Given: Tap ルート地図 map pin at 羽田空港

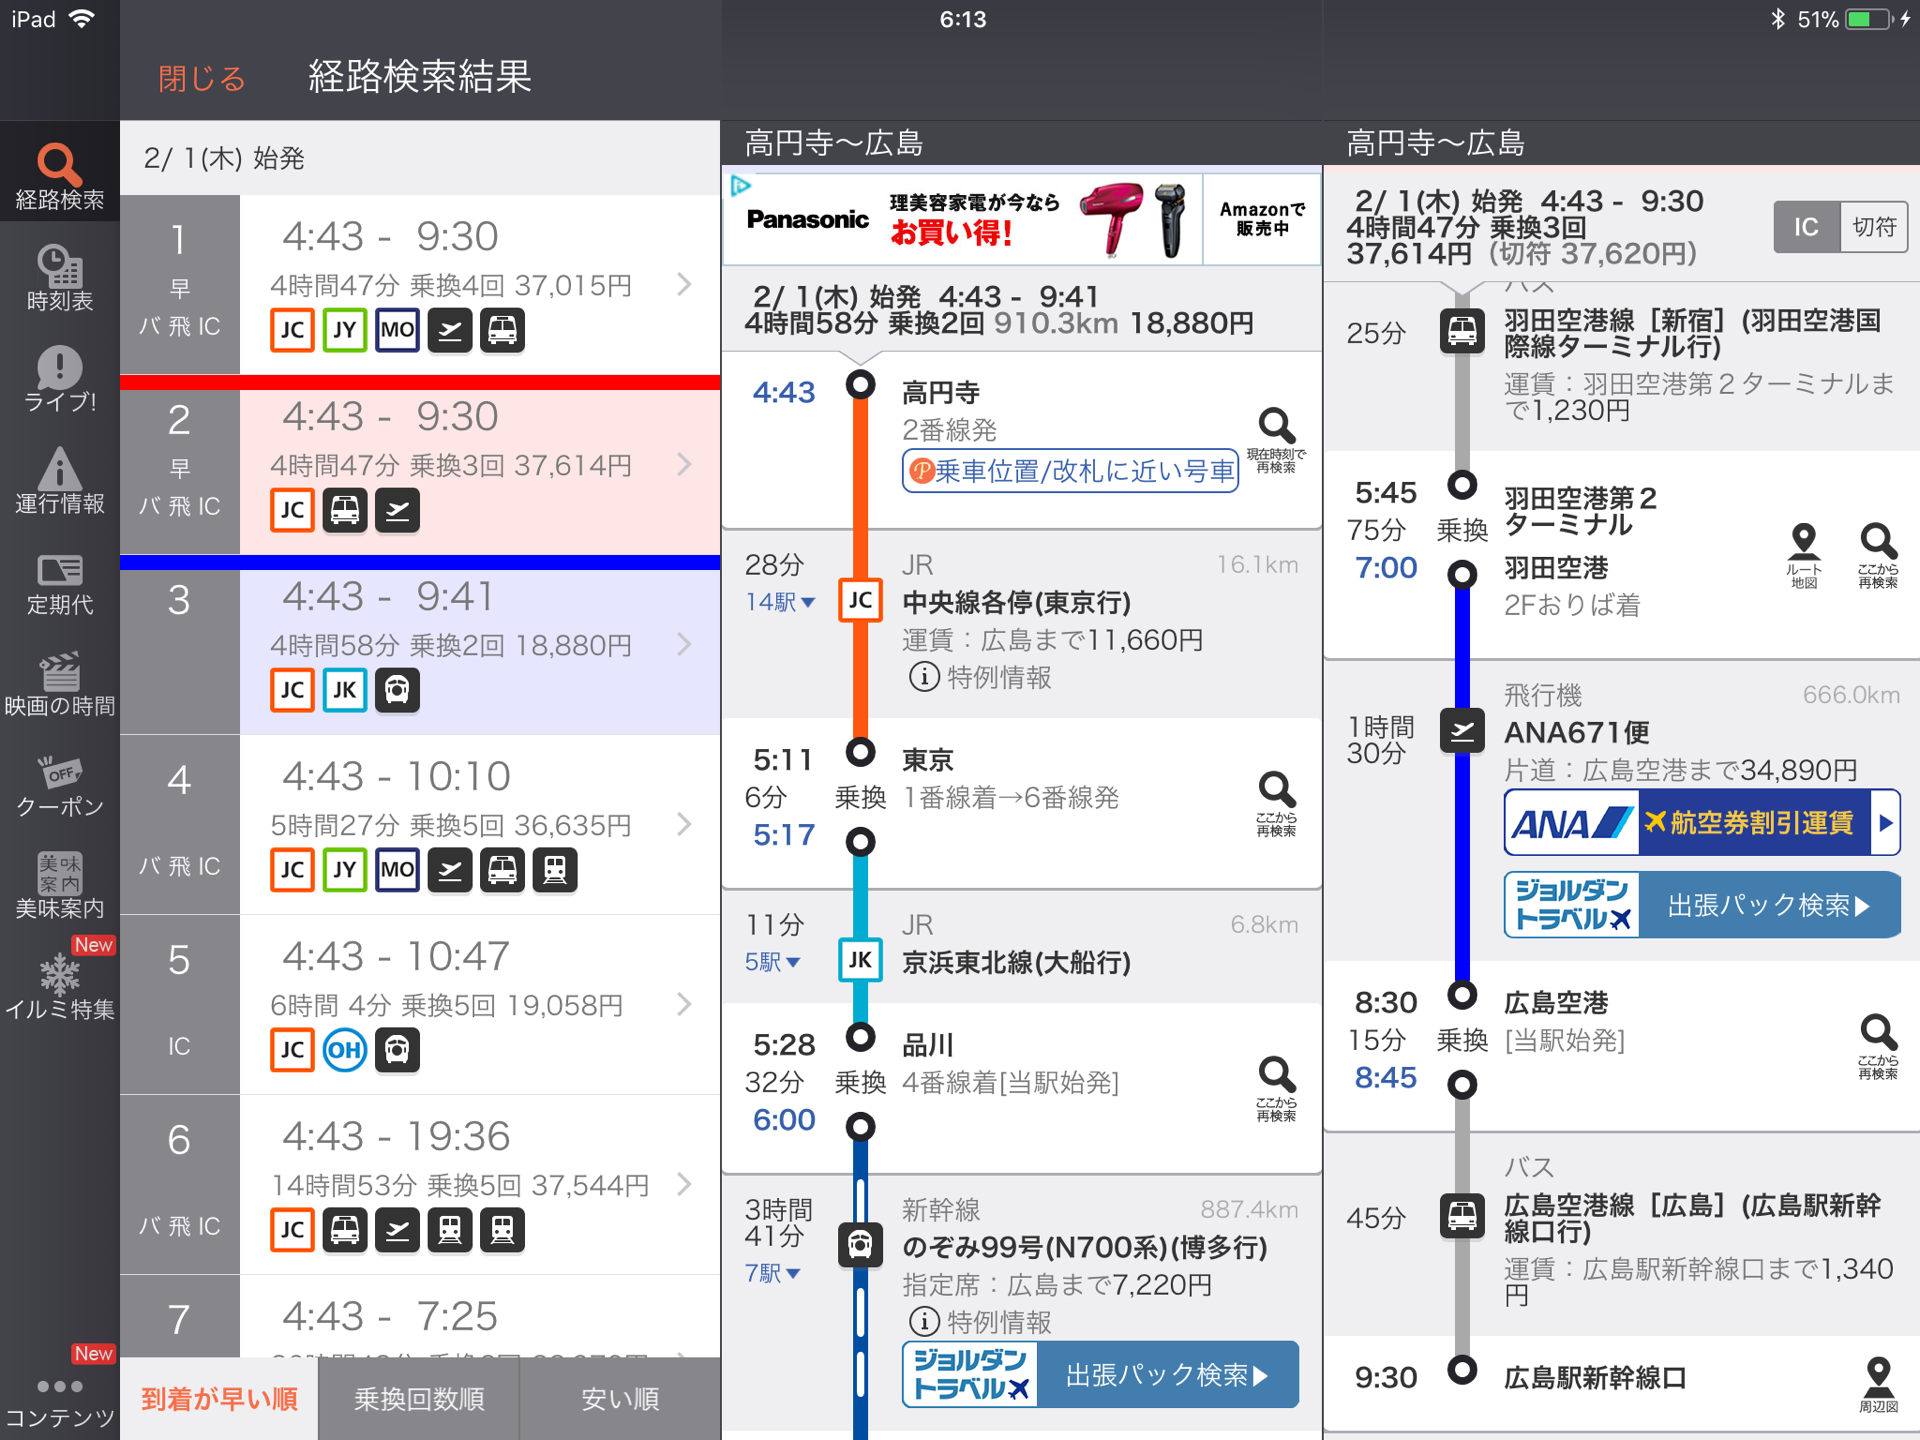Looking at the screenshot, I should tap(1804, 555).
